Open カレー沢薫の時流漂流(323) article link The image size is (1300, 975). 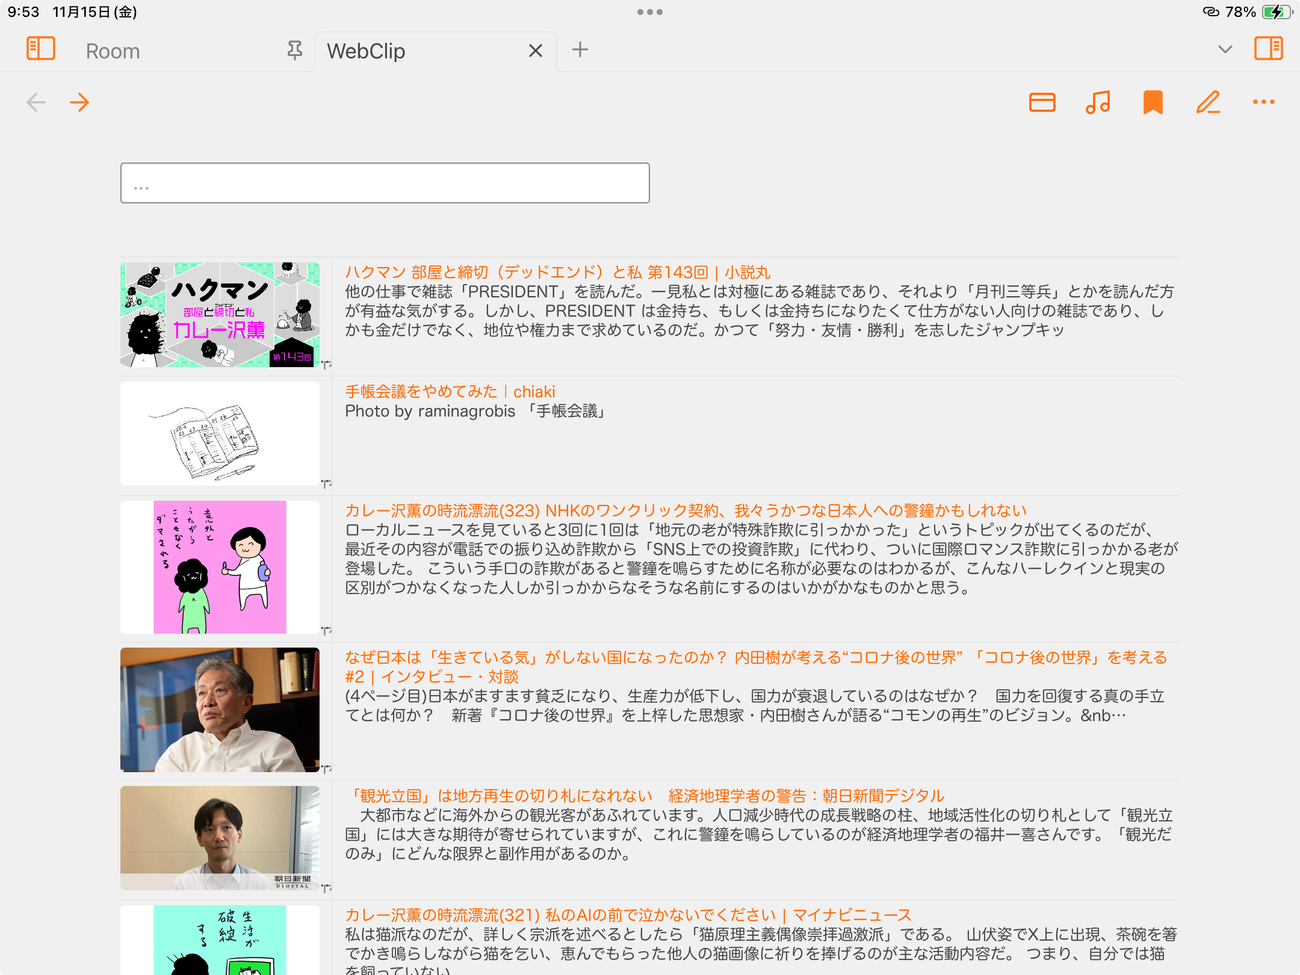click(686, 511)
